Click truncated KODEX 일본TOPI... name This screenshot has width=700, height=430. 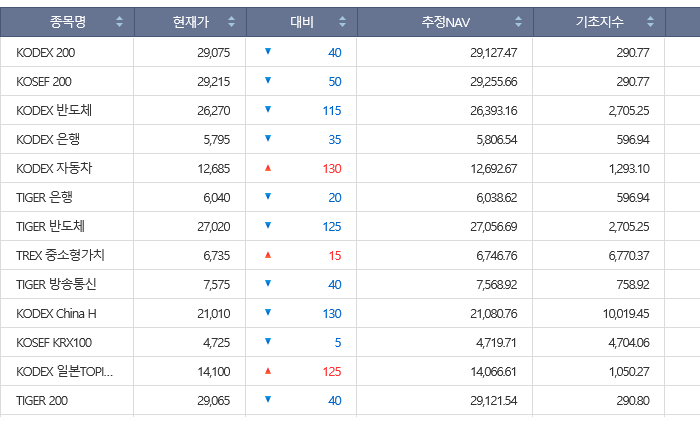pyautogui.click(x=65, y=371)
